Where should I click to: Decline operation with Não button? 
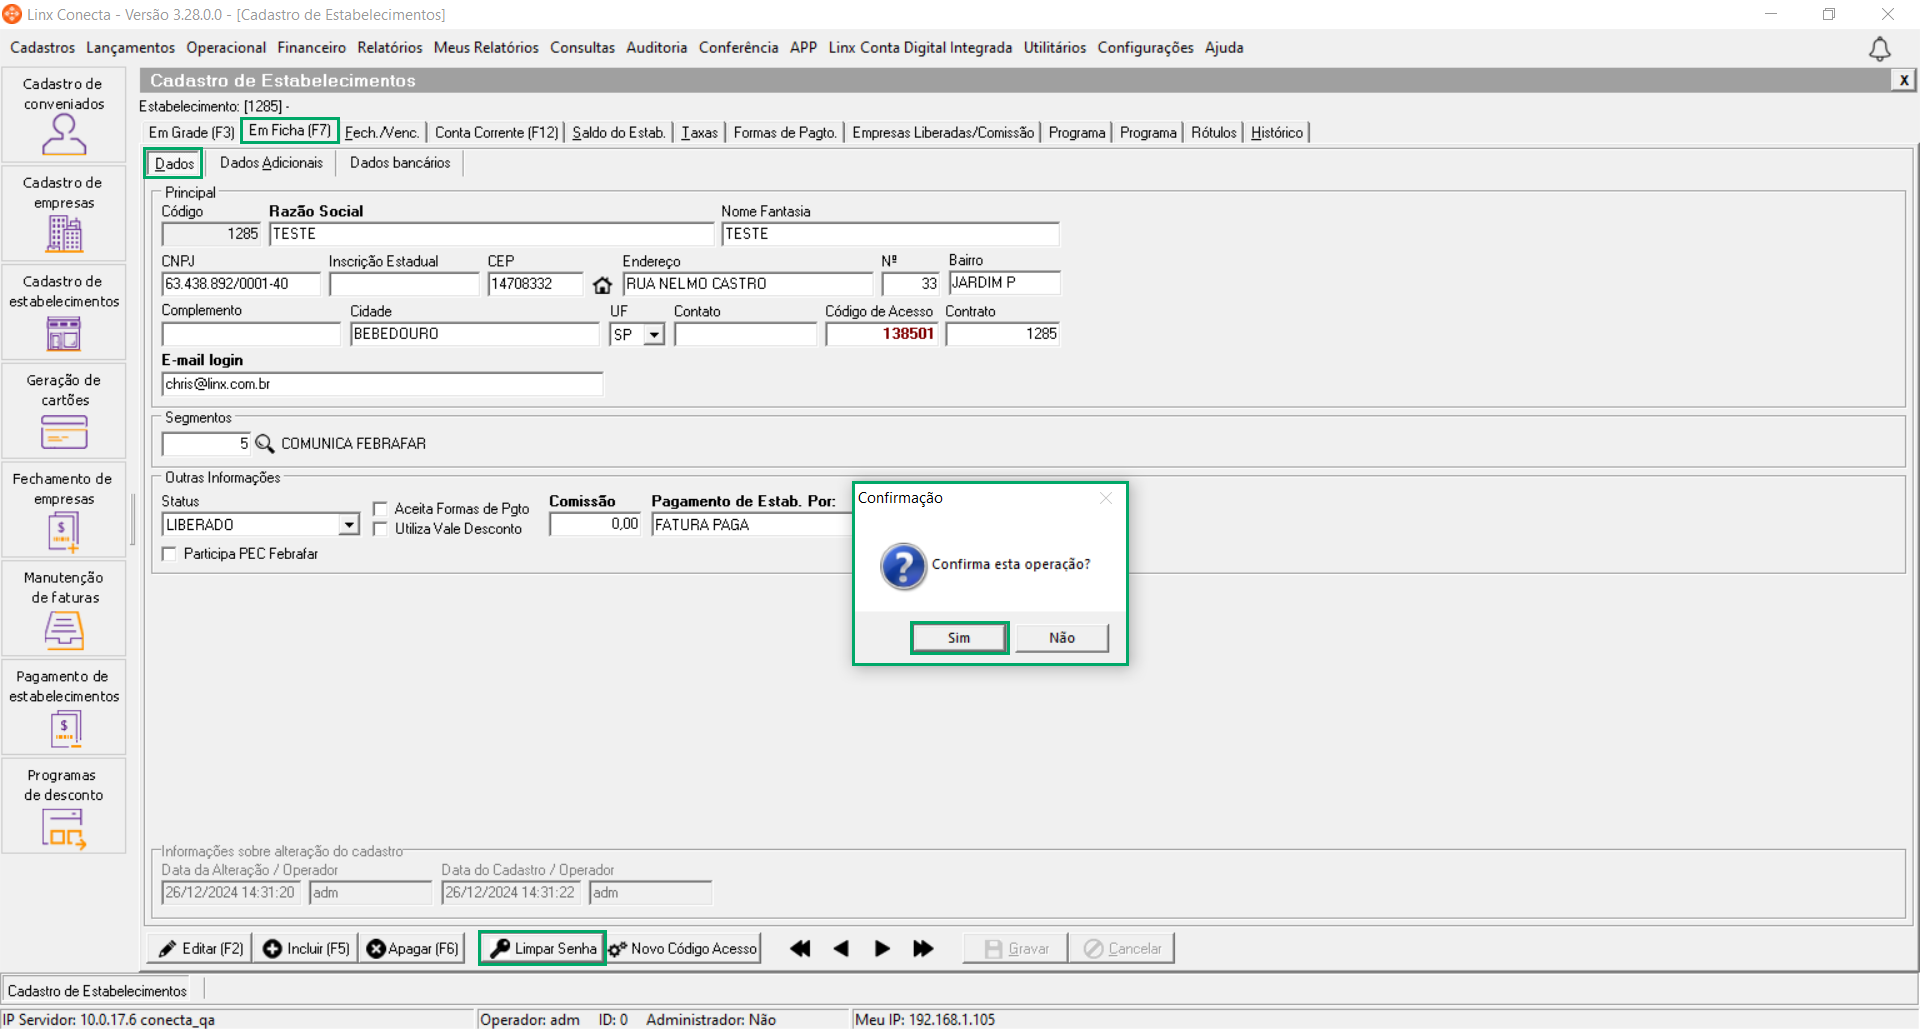click(1062, 638)
